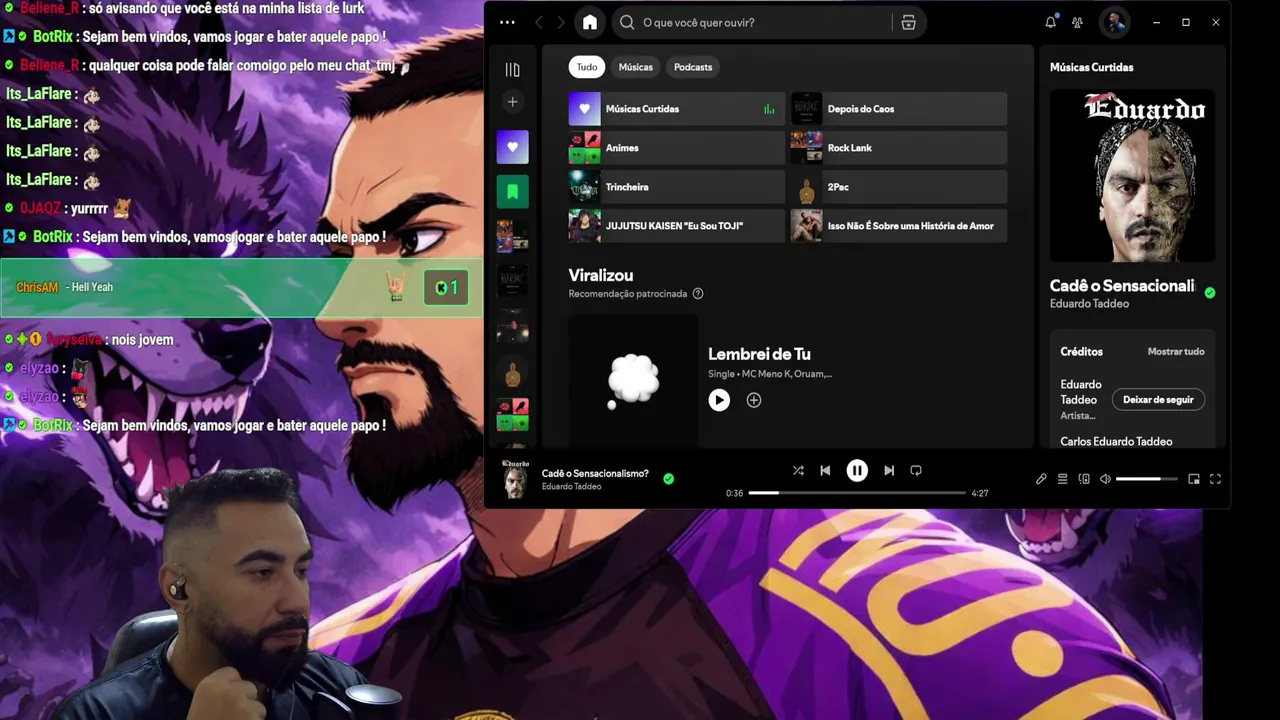Open the friends activity icon
The width and height of the screenshot is (1280, 720).
[1077, 22]
